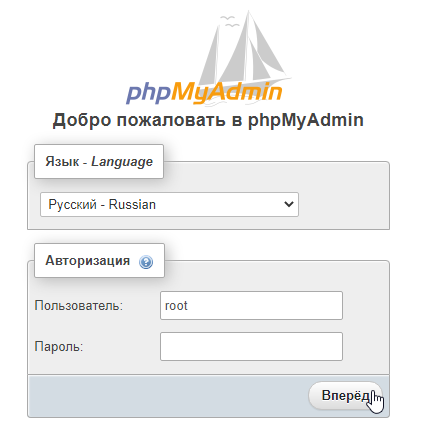Click the orange MyAdmin part of logo
This screenshot has width=428, height=444.
point(227,93)
